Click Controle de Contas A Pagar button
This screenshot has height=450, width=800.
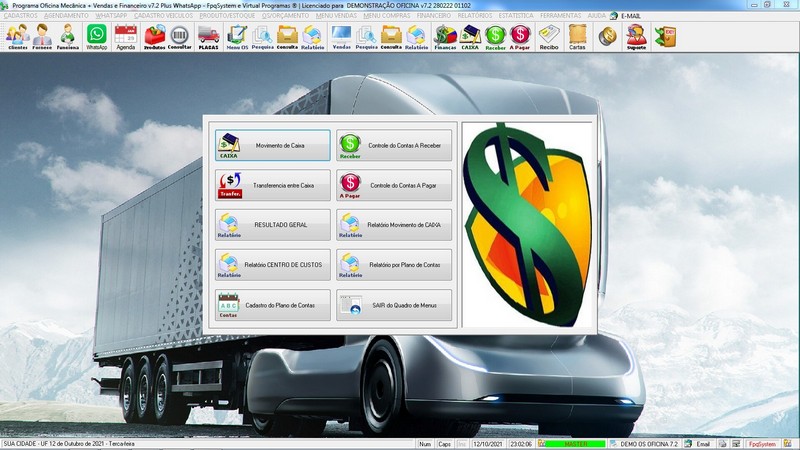[x=394, y=185]
